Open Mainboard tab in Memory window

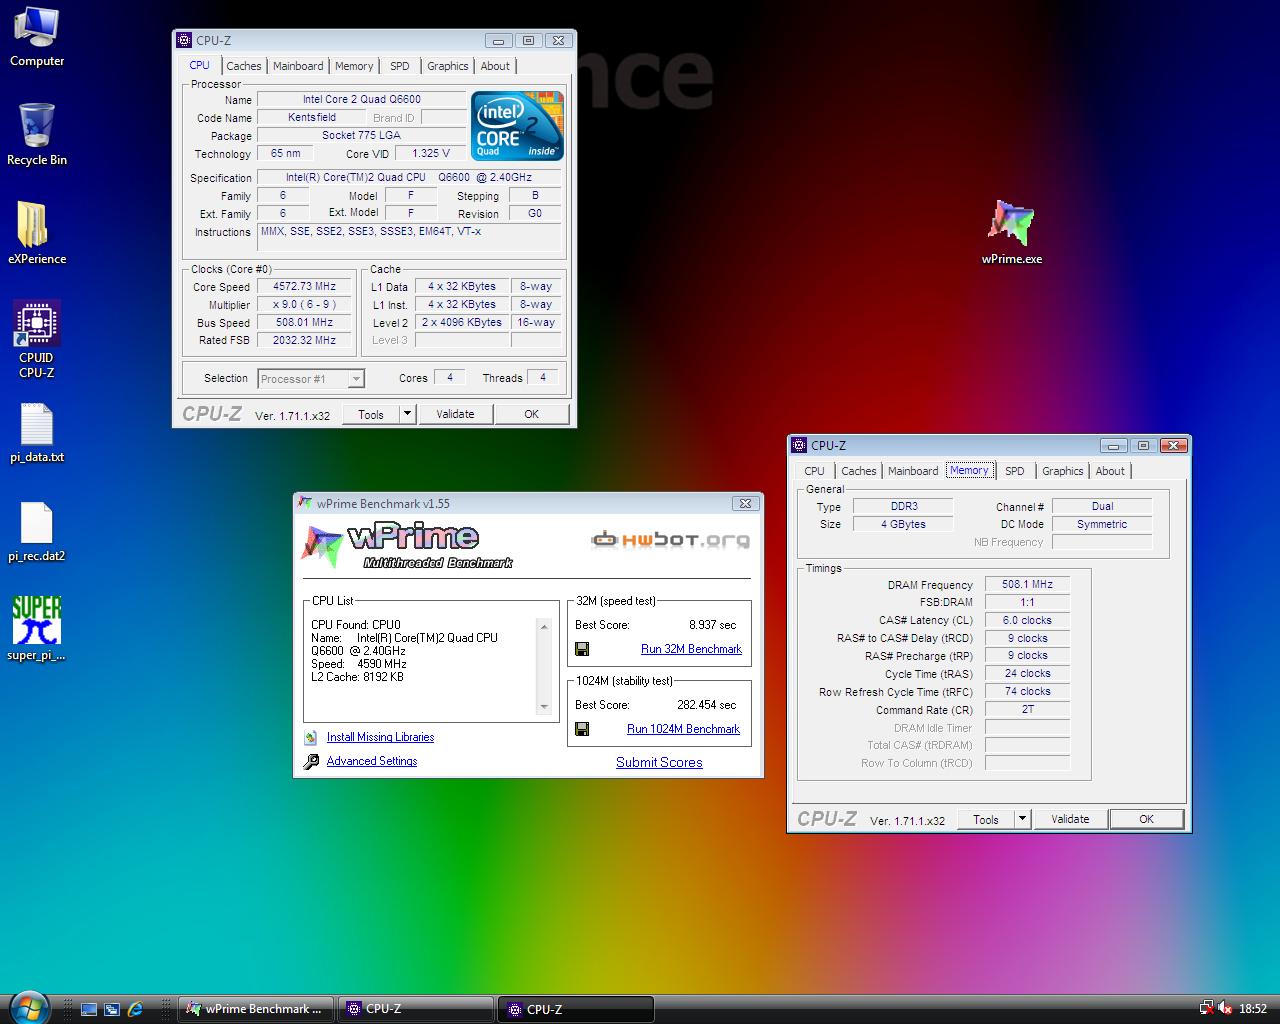tap(913, 471)
